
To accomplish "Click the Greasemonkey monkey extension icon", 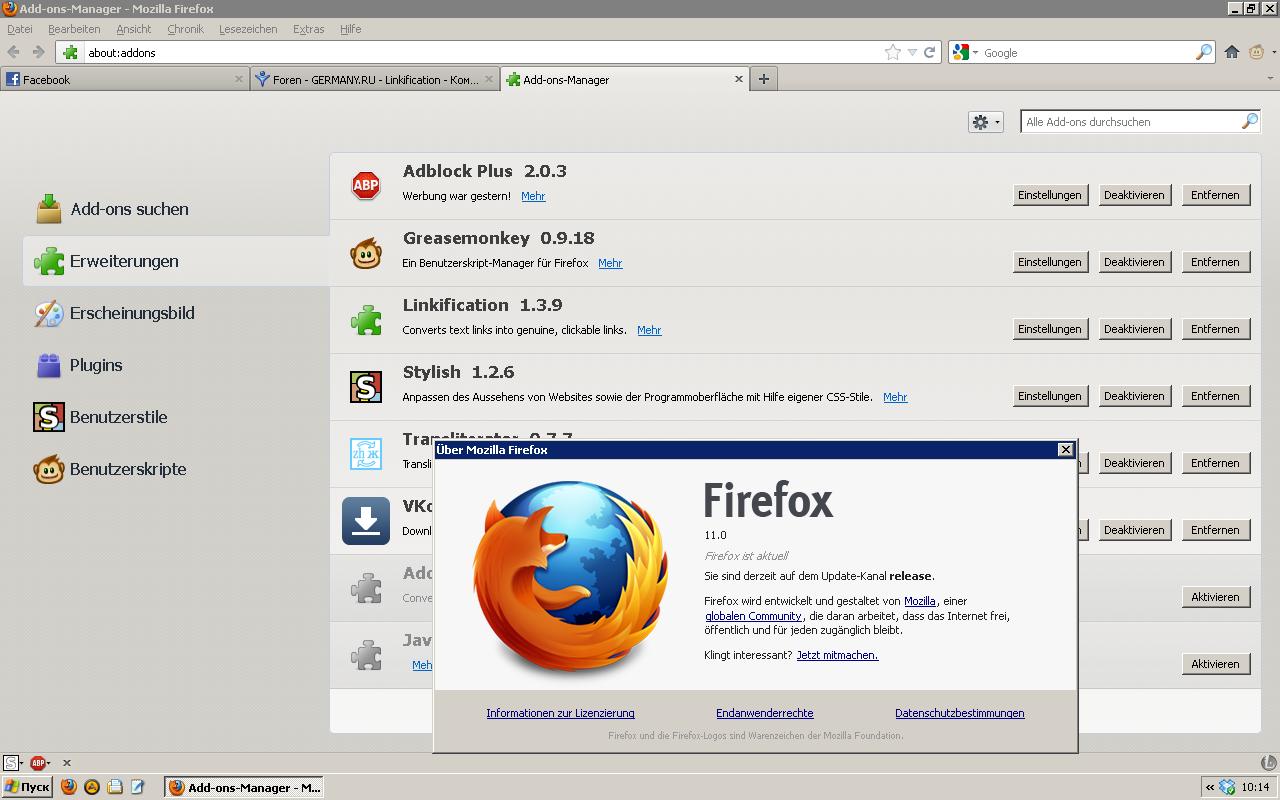I will coord(366,253).
